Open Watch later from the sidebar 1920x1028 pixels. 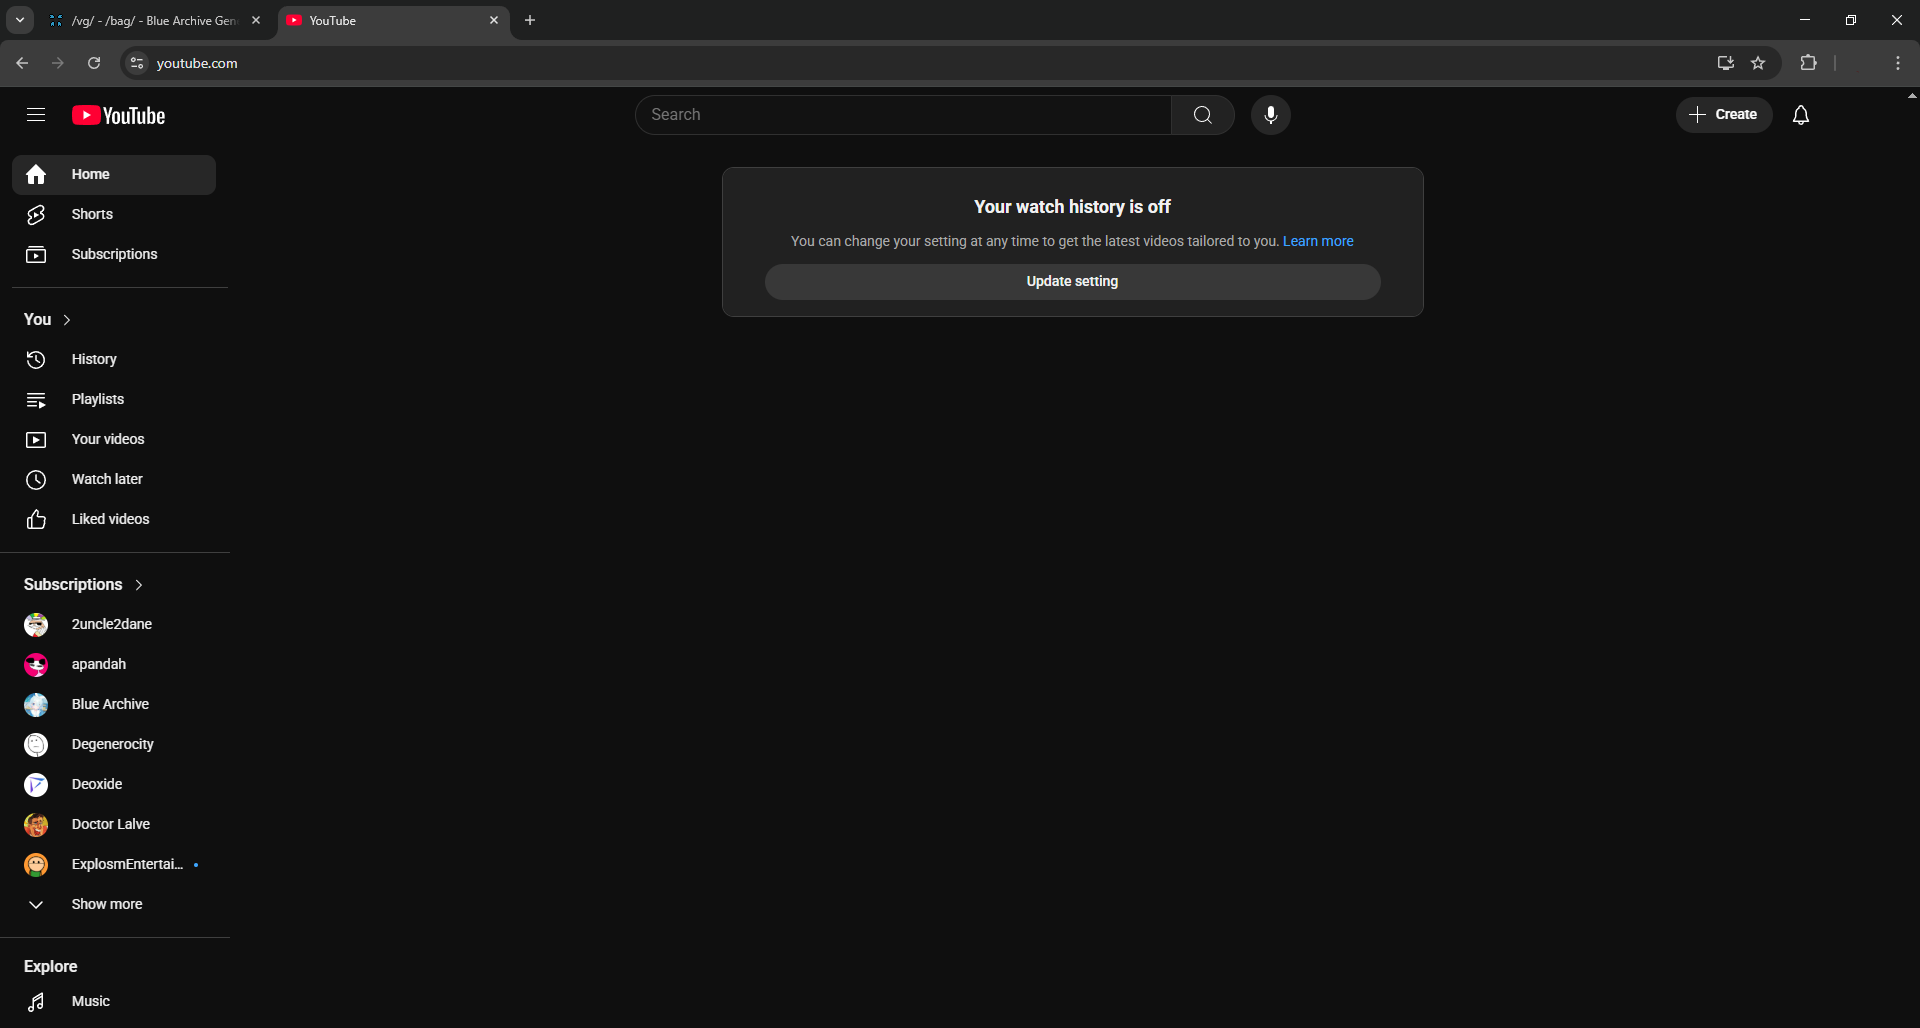[114, 480]
